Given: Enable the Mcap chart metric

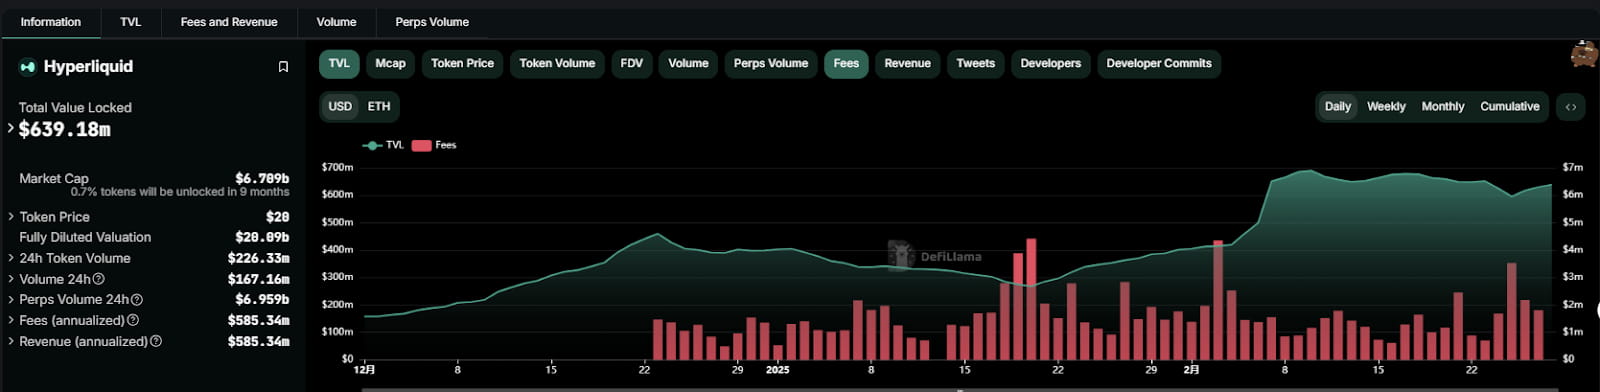Looking at the screenshot, I should [x=390, y=64].
